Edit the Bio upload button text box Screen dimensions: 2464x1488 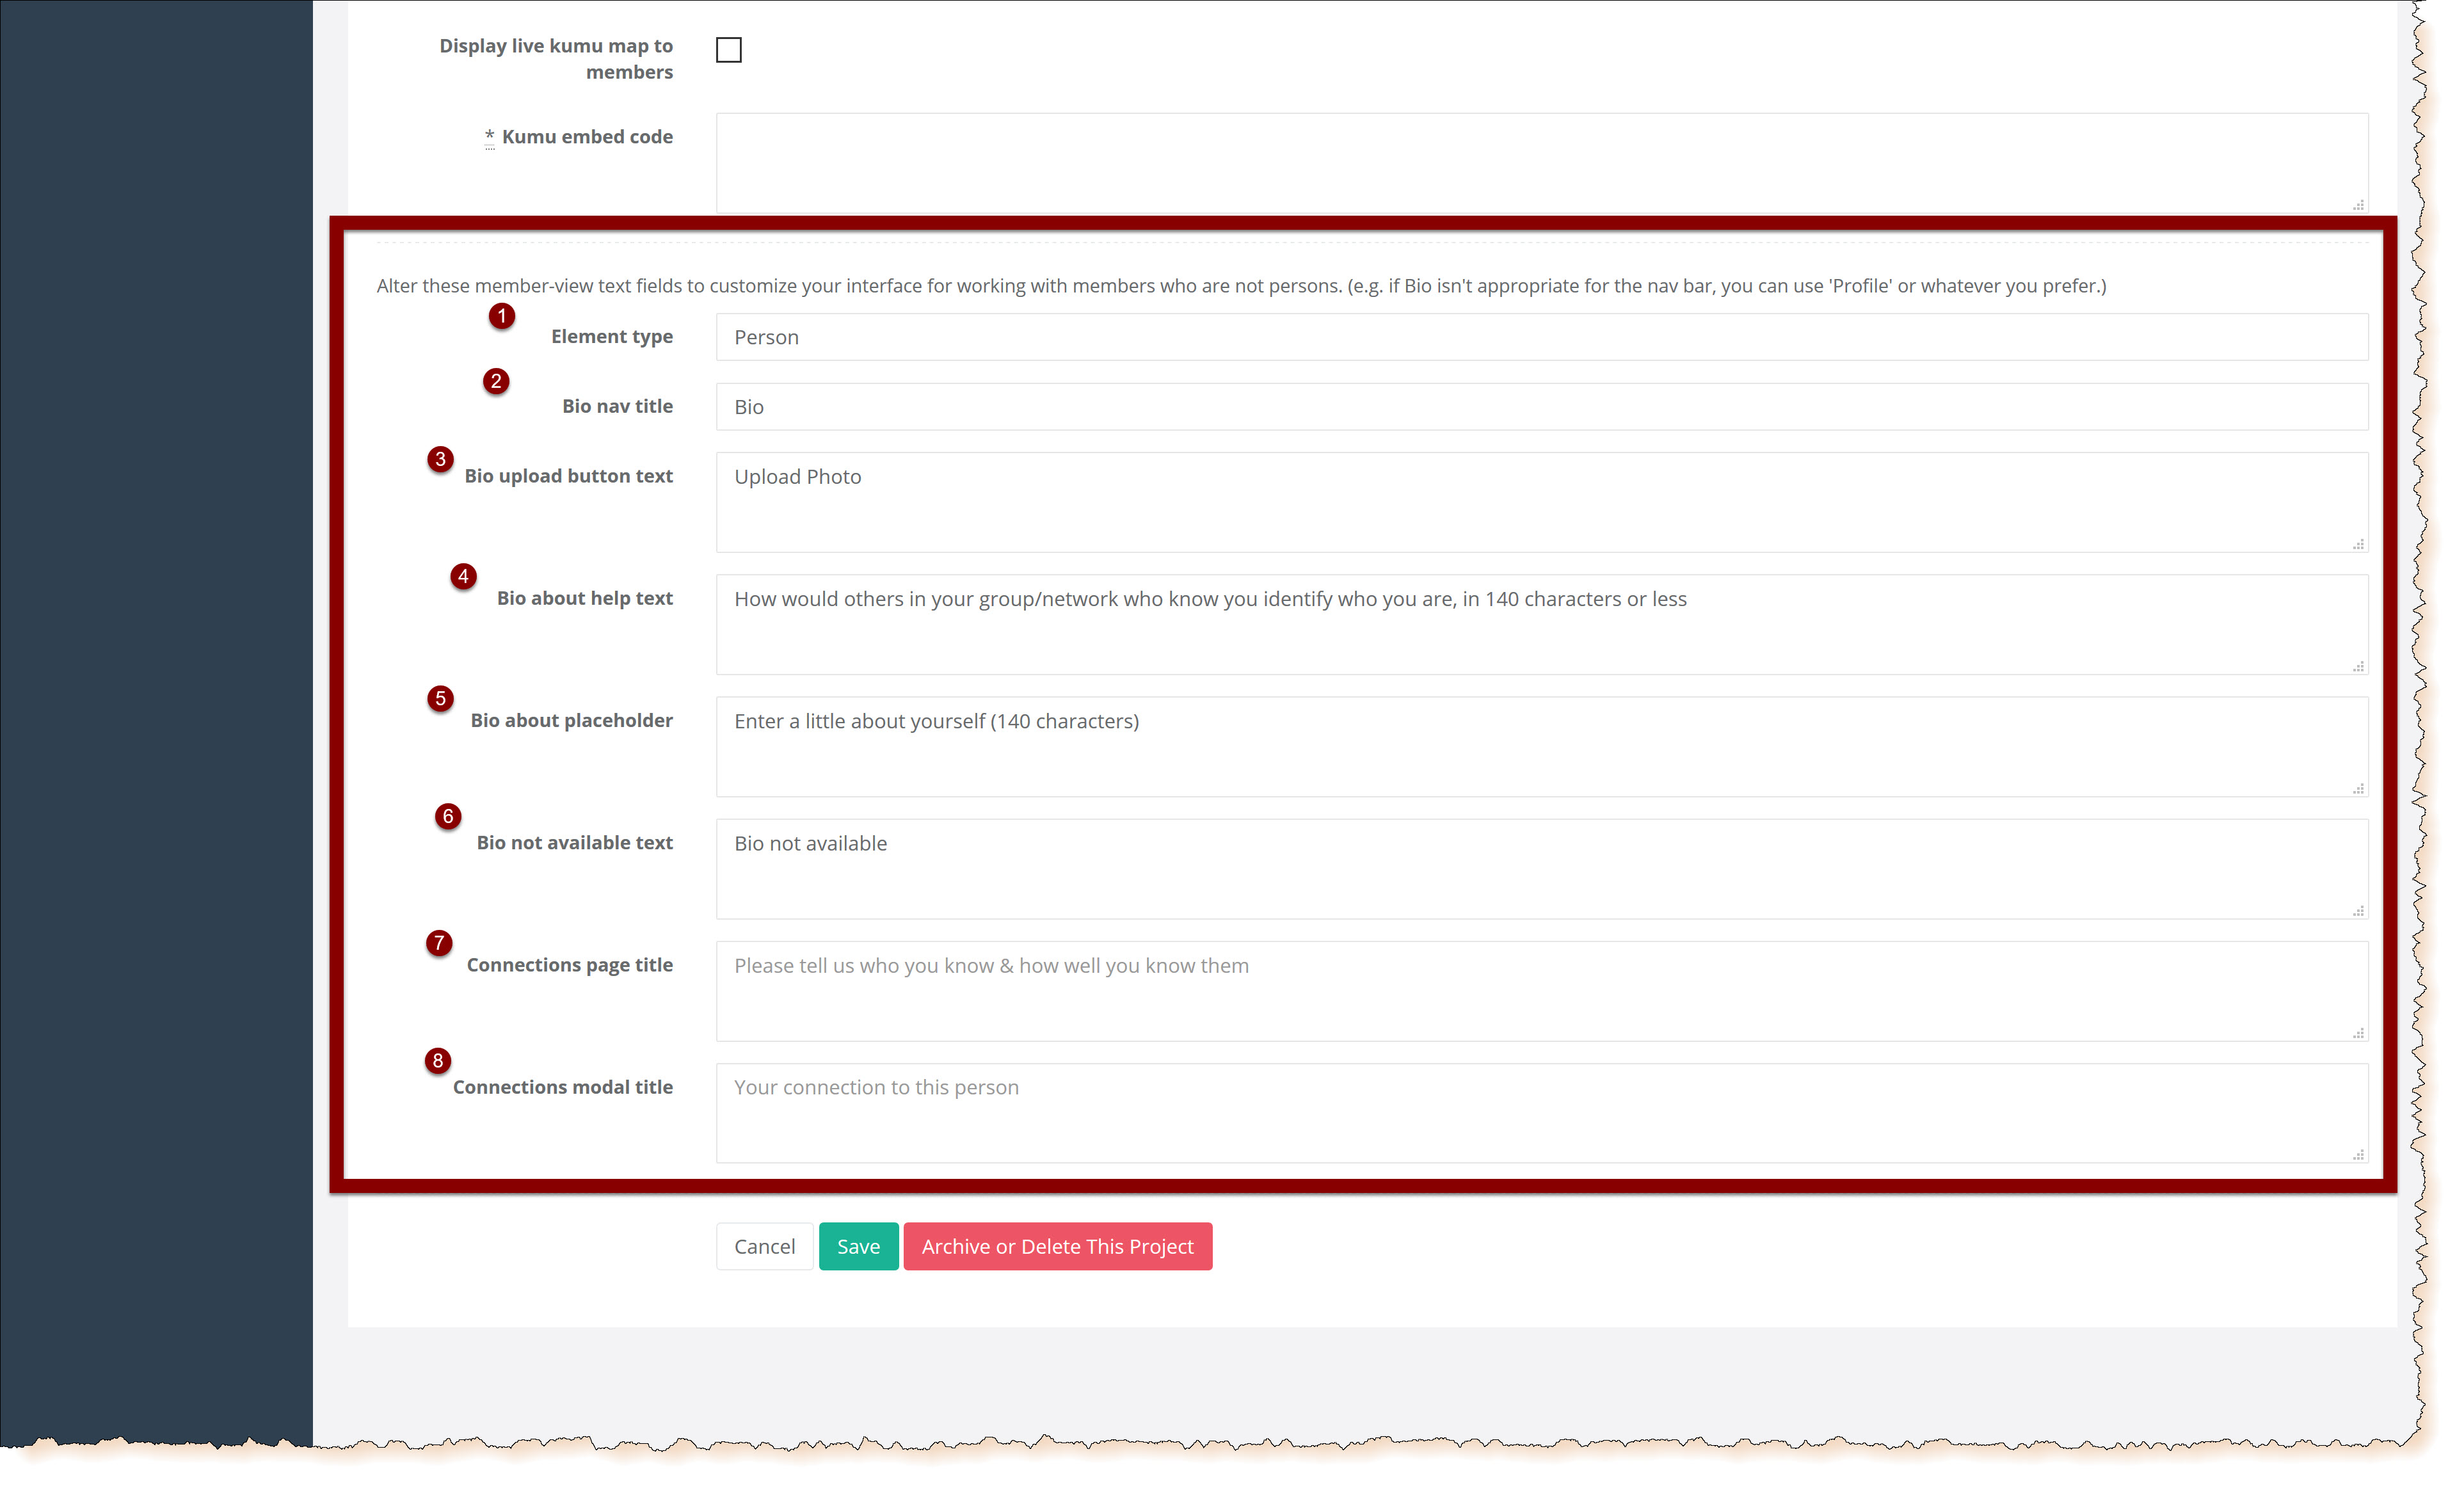coord(1540,502)
